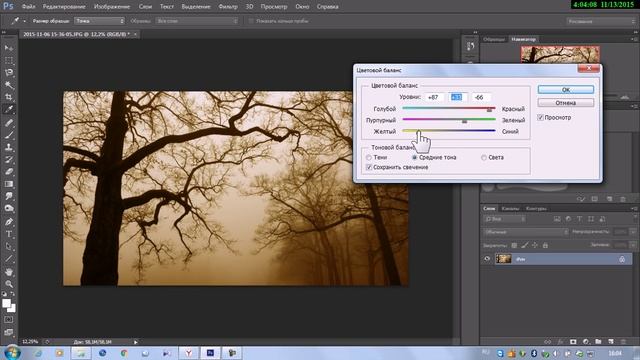This screenshot has height=360, width=640.
Task: Click the lock icon on the Фон layer
Action: click(x=622, y=259)
